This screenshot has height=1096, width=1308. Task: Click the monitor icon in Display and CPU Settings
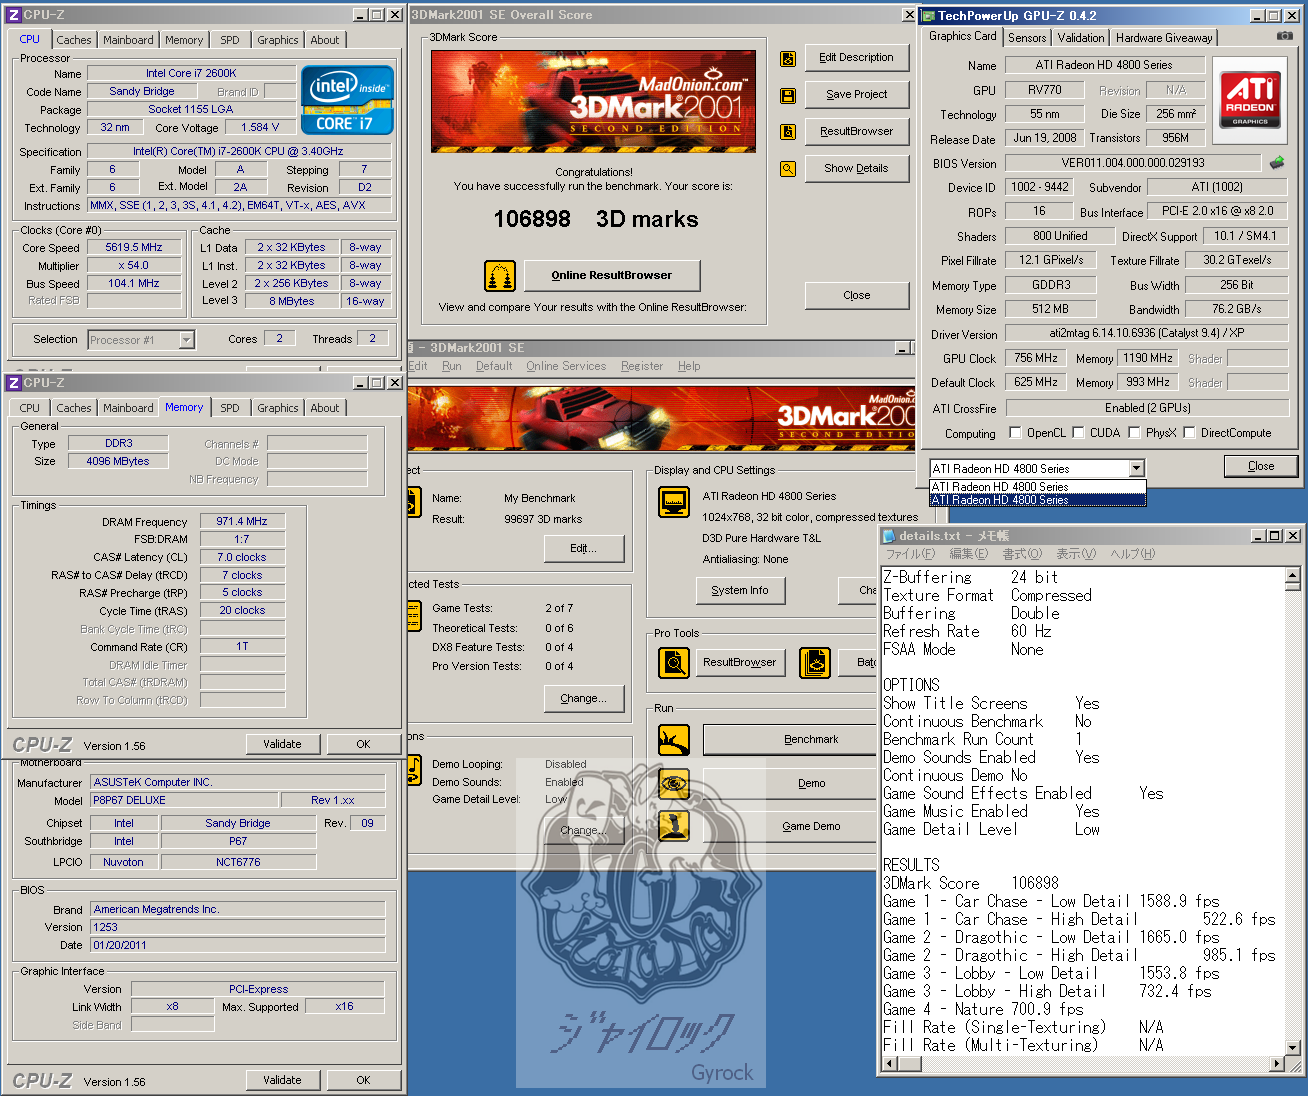click(674, 502)
